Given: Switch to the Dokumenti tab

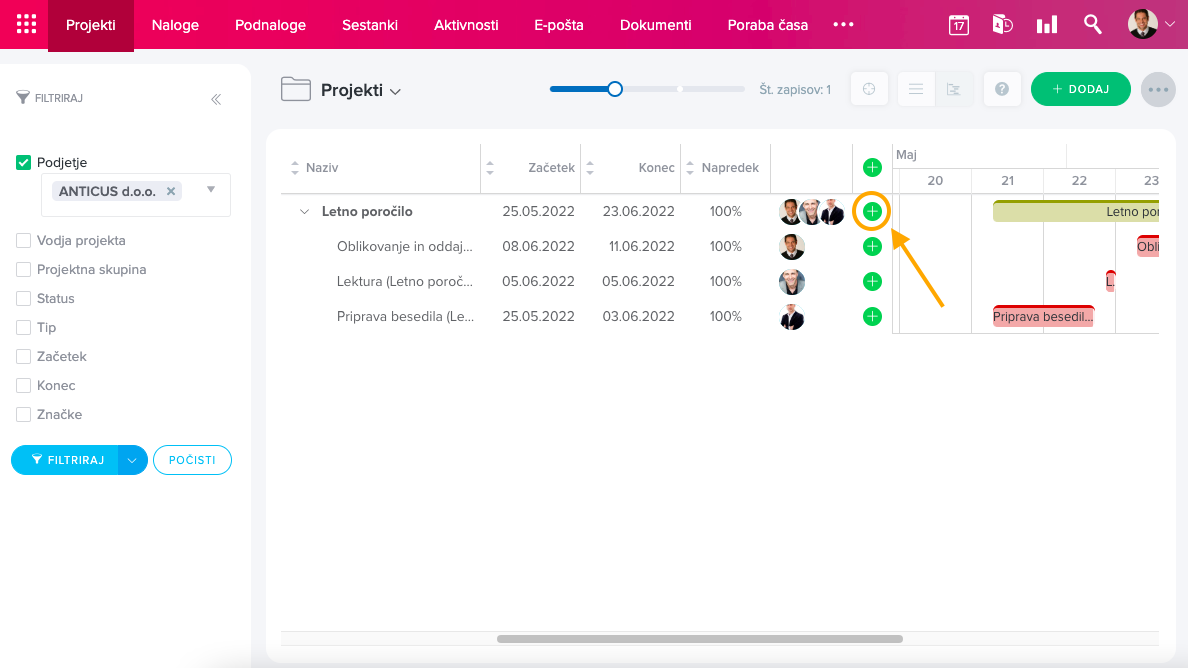Looking at the screenshot, I should tap(655, 25).
